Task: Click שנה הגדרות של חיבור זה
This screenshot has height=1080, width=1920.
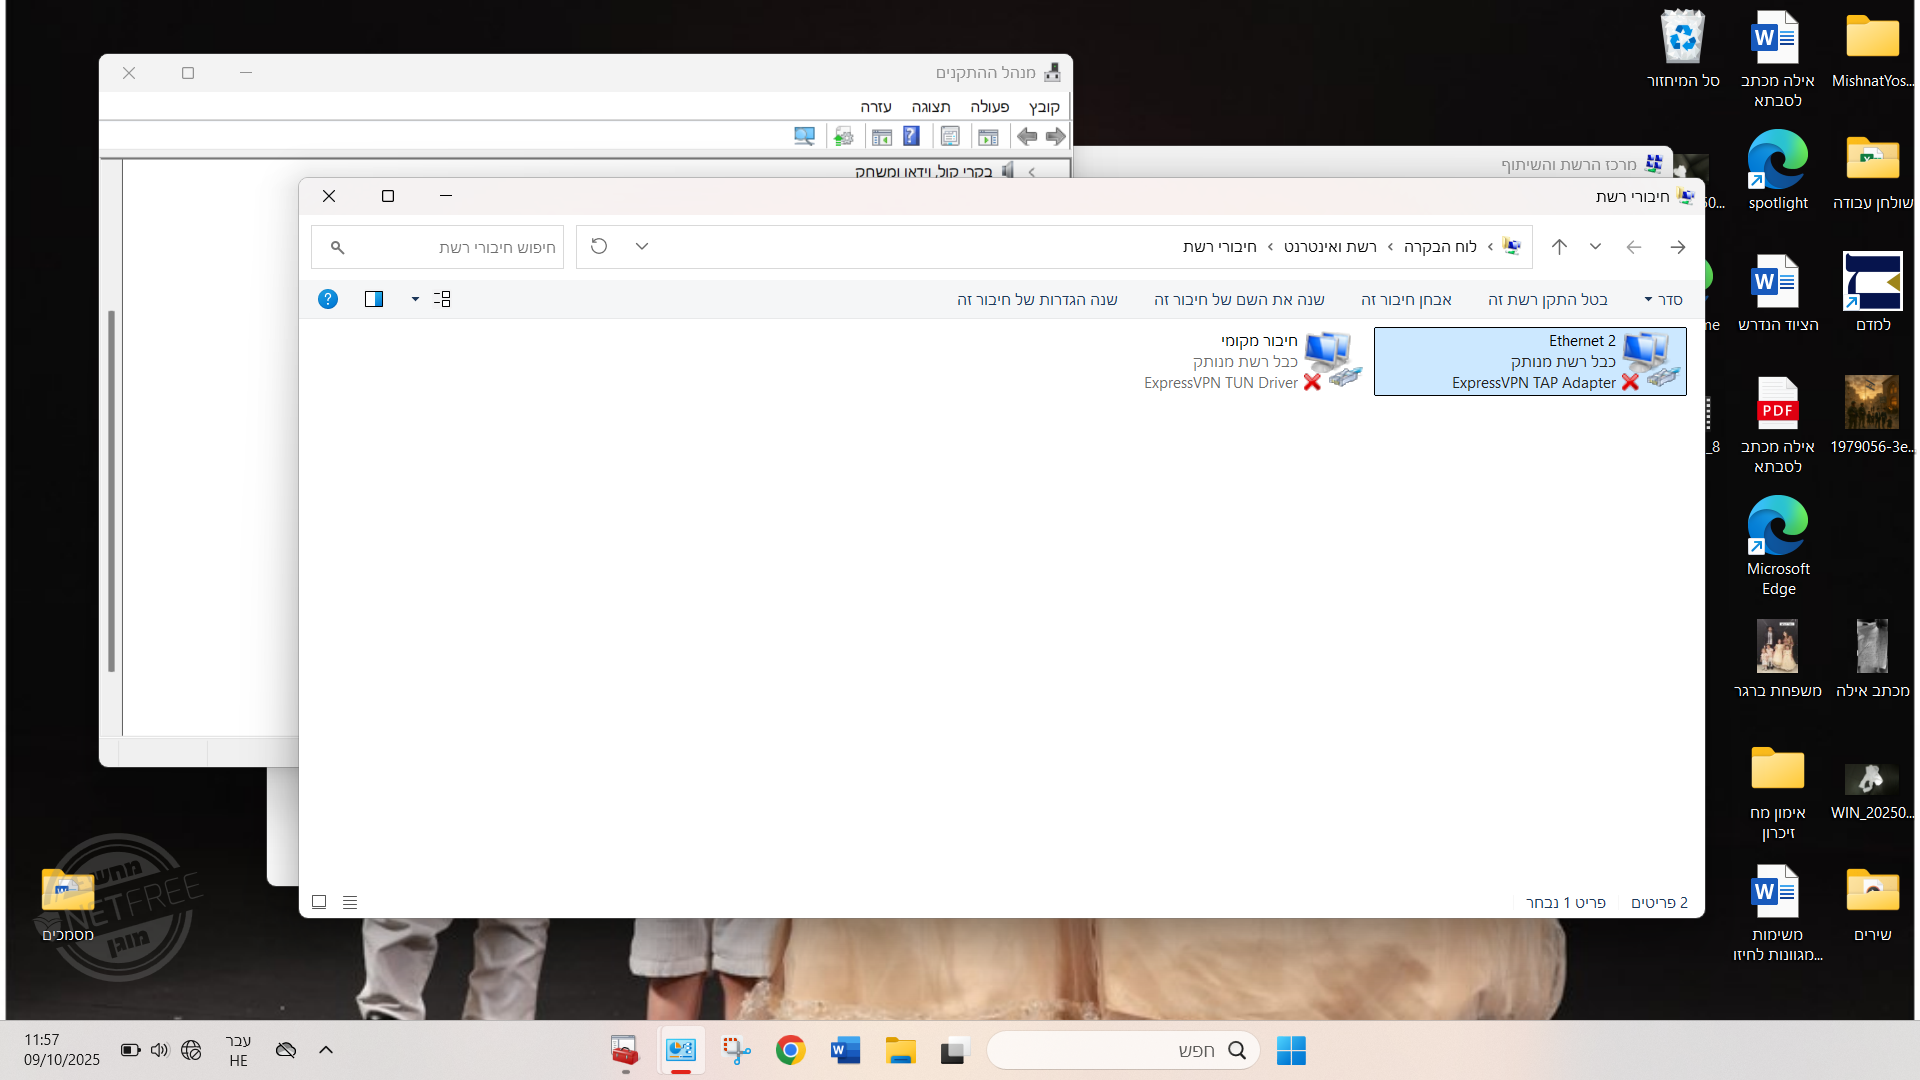Action: tap(1037, 299)
